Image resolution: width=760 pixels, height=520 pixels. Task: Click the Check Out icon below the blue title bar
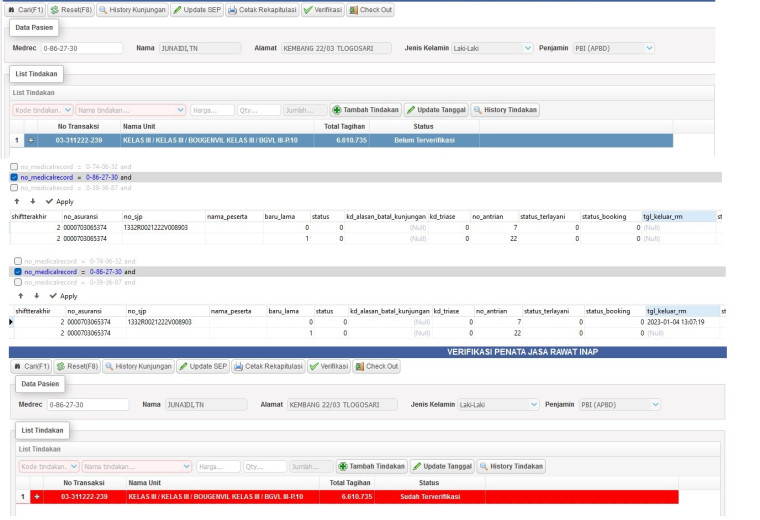(x=359, y=366)
